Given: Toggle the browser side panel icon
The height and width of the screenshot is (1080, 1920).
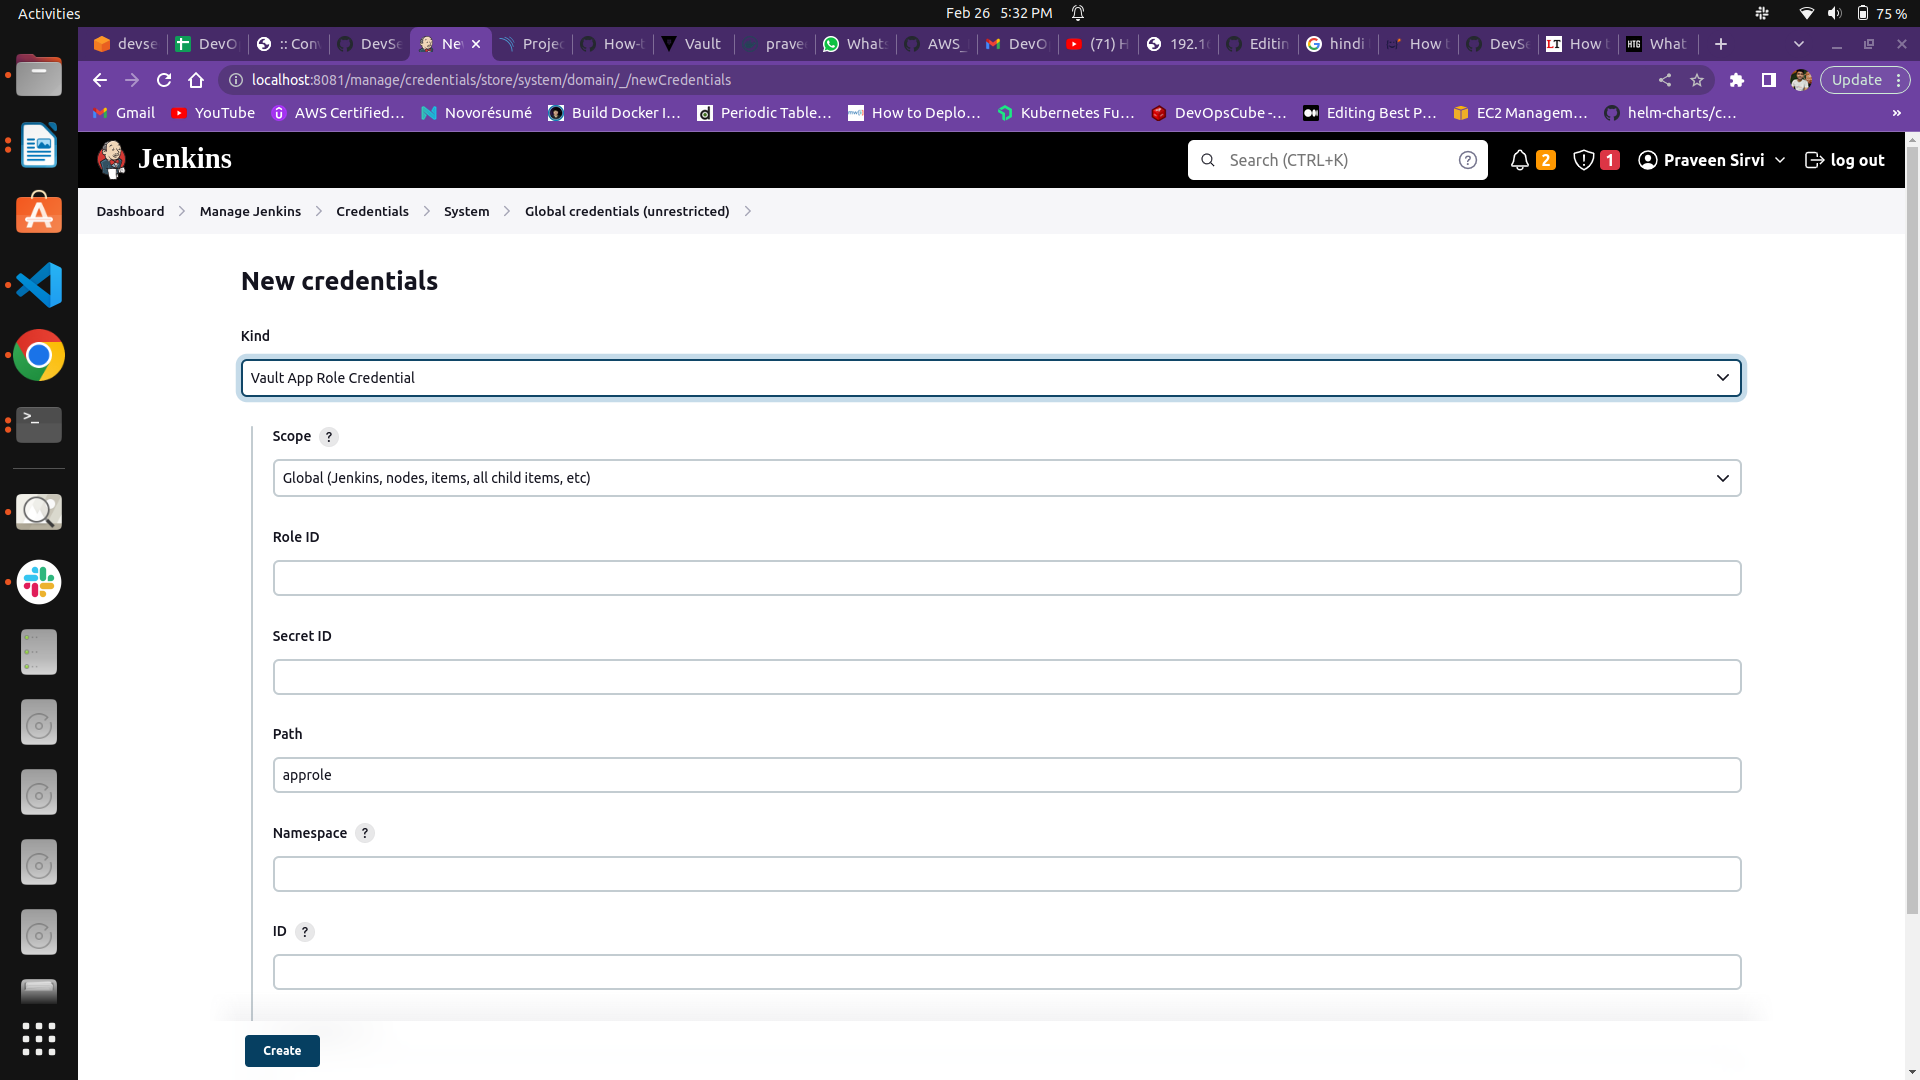Looking at the screenshot, I should coord(1769,80).
